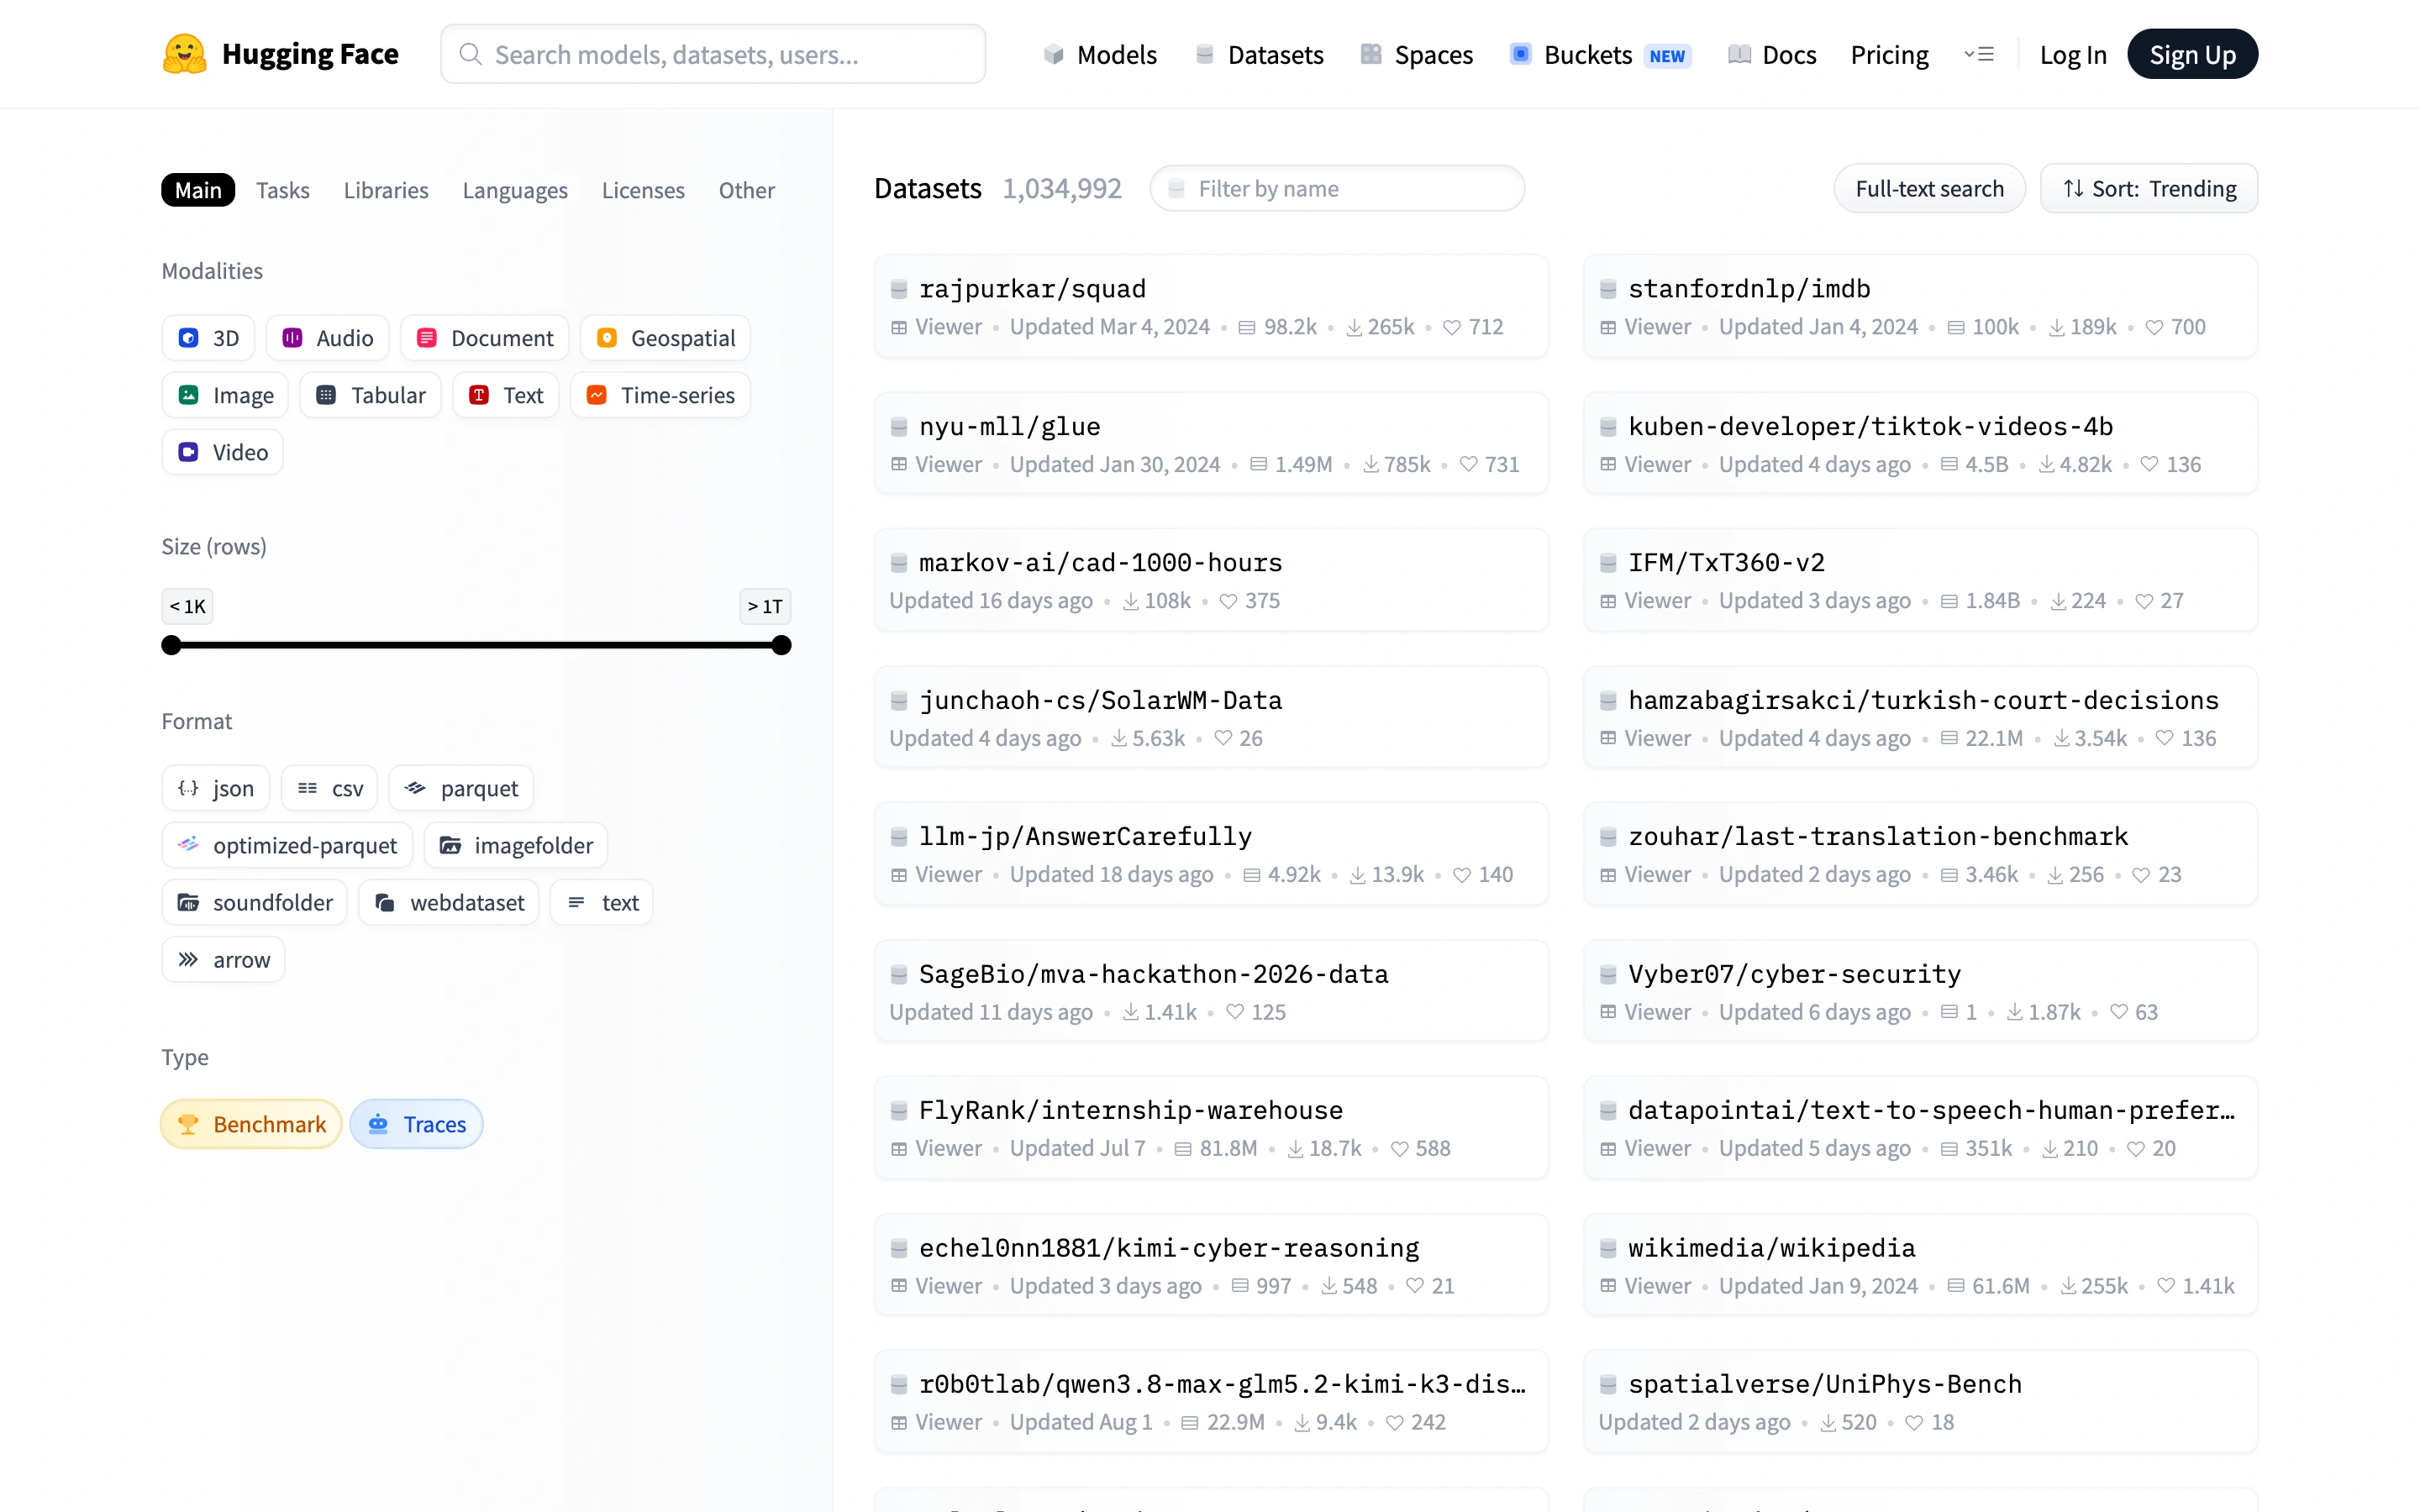This screenshot has height=1512, width=2420.
Task: Click heart icon on echel0nn1881/kimi-cyber-reasoning card
Action: pyautogui.click(x=1415, y=1286)
